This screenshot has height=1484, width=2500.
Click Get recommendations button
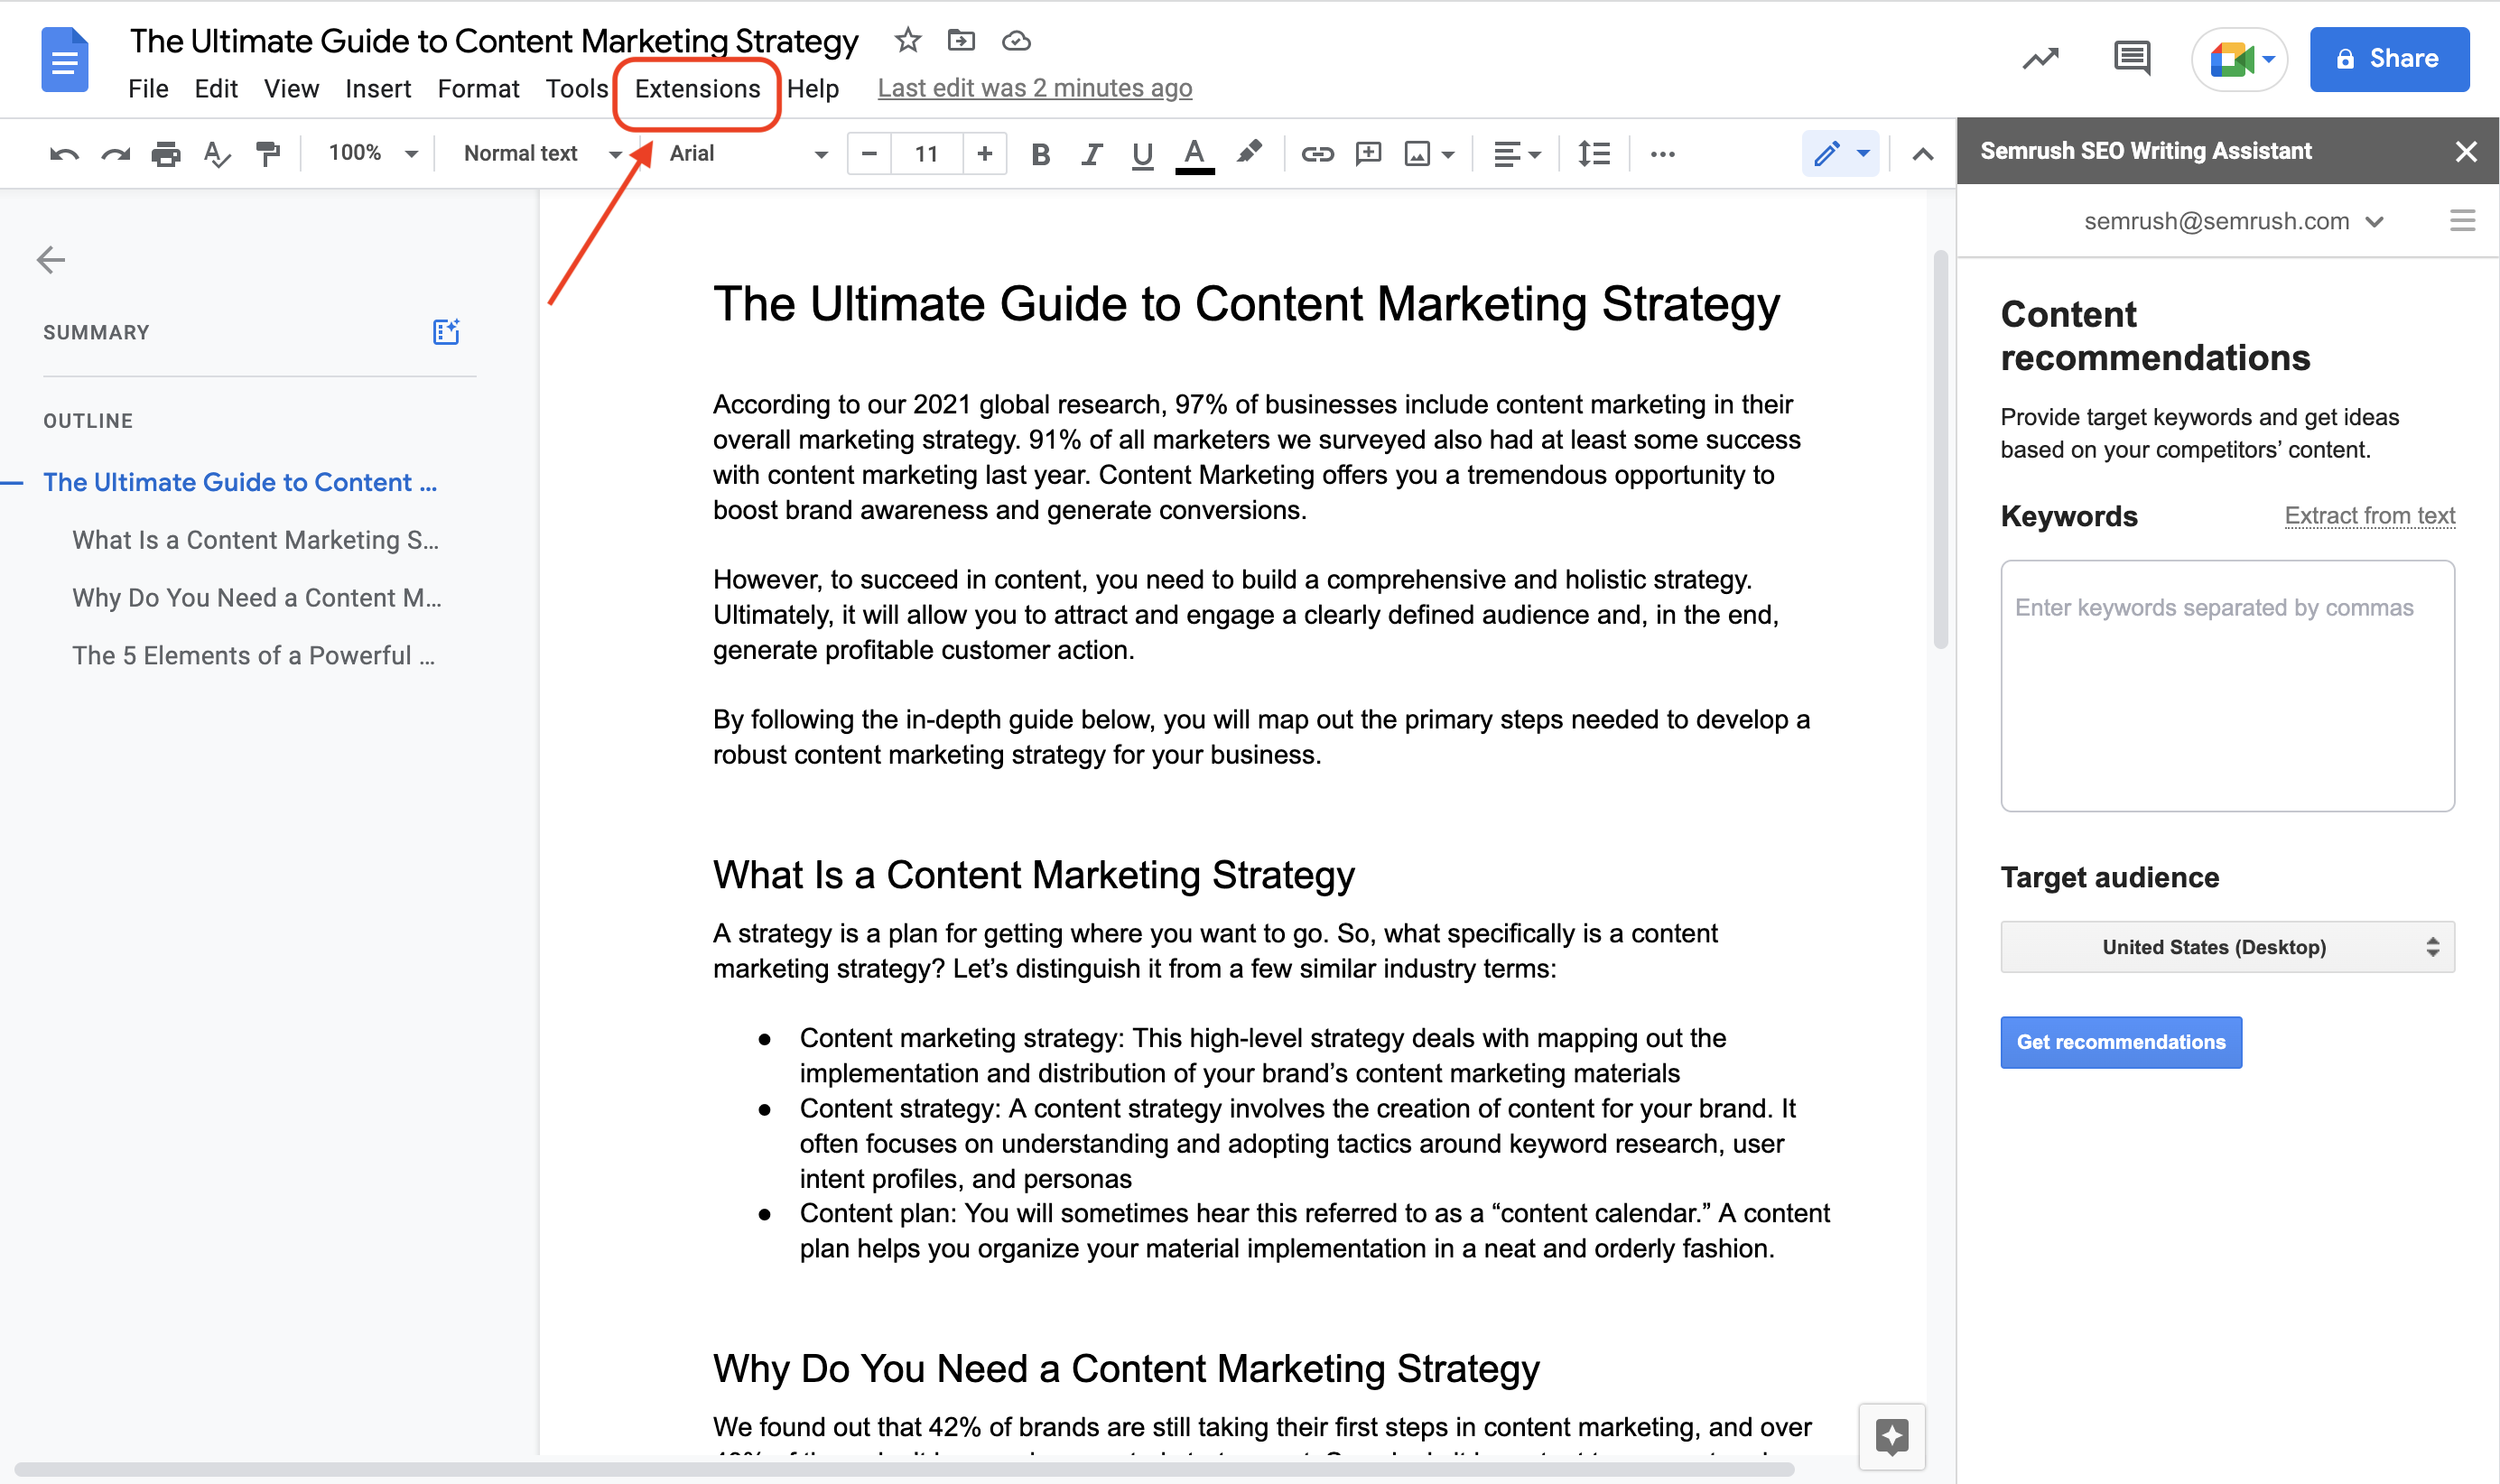(x=2120, y=1041)
